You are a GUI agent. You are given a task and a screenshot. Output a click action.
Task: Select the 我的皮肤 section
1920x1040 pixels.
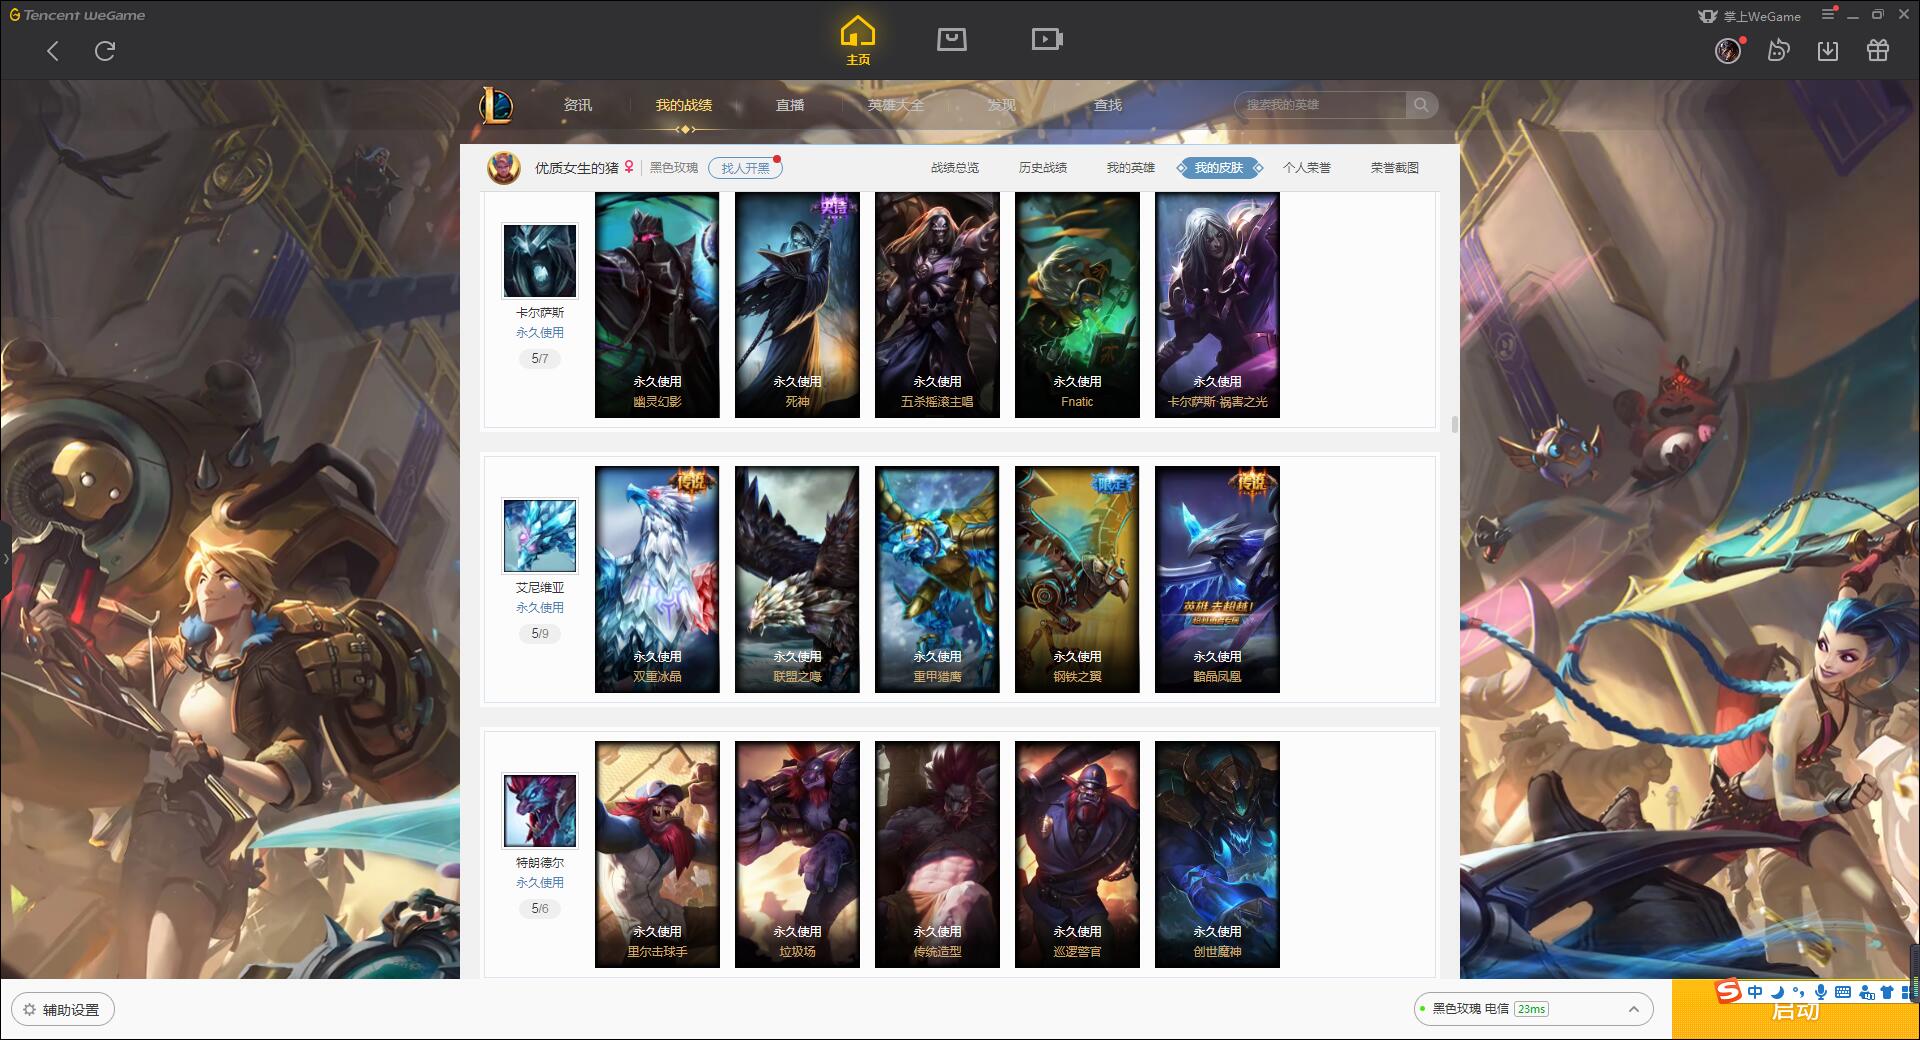[1219, 168]
